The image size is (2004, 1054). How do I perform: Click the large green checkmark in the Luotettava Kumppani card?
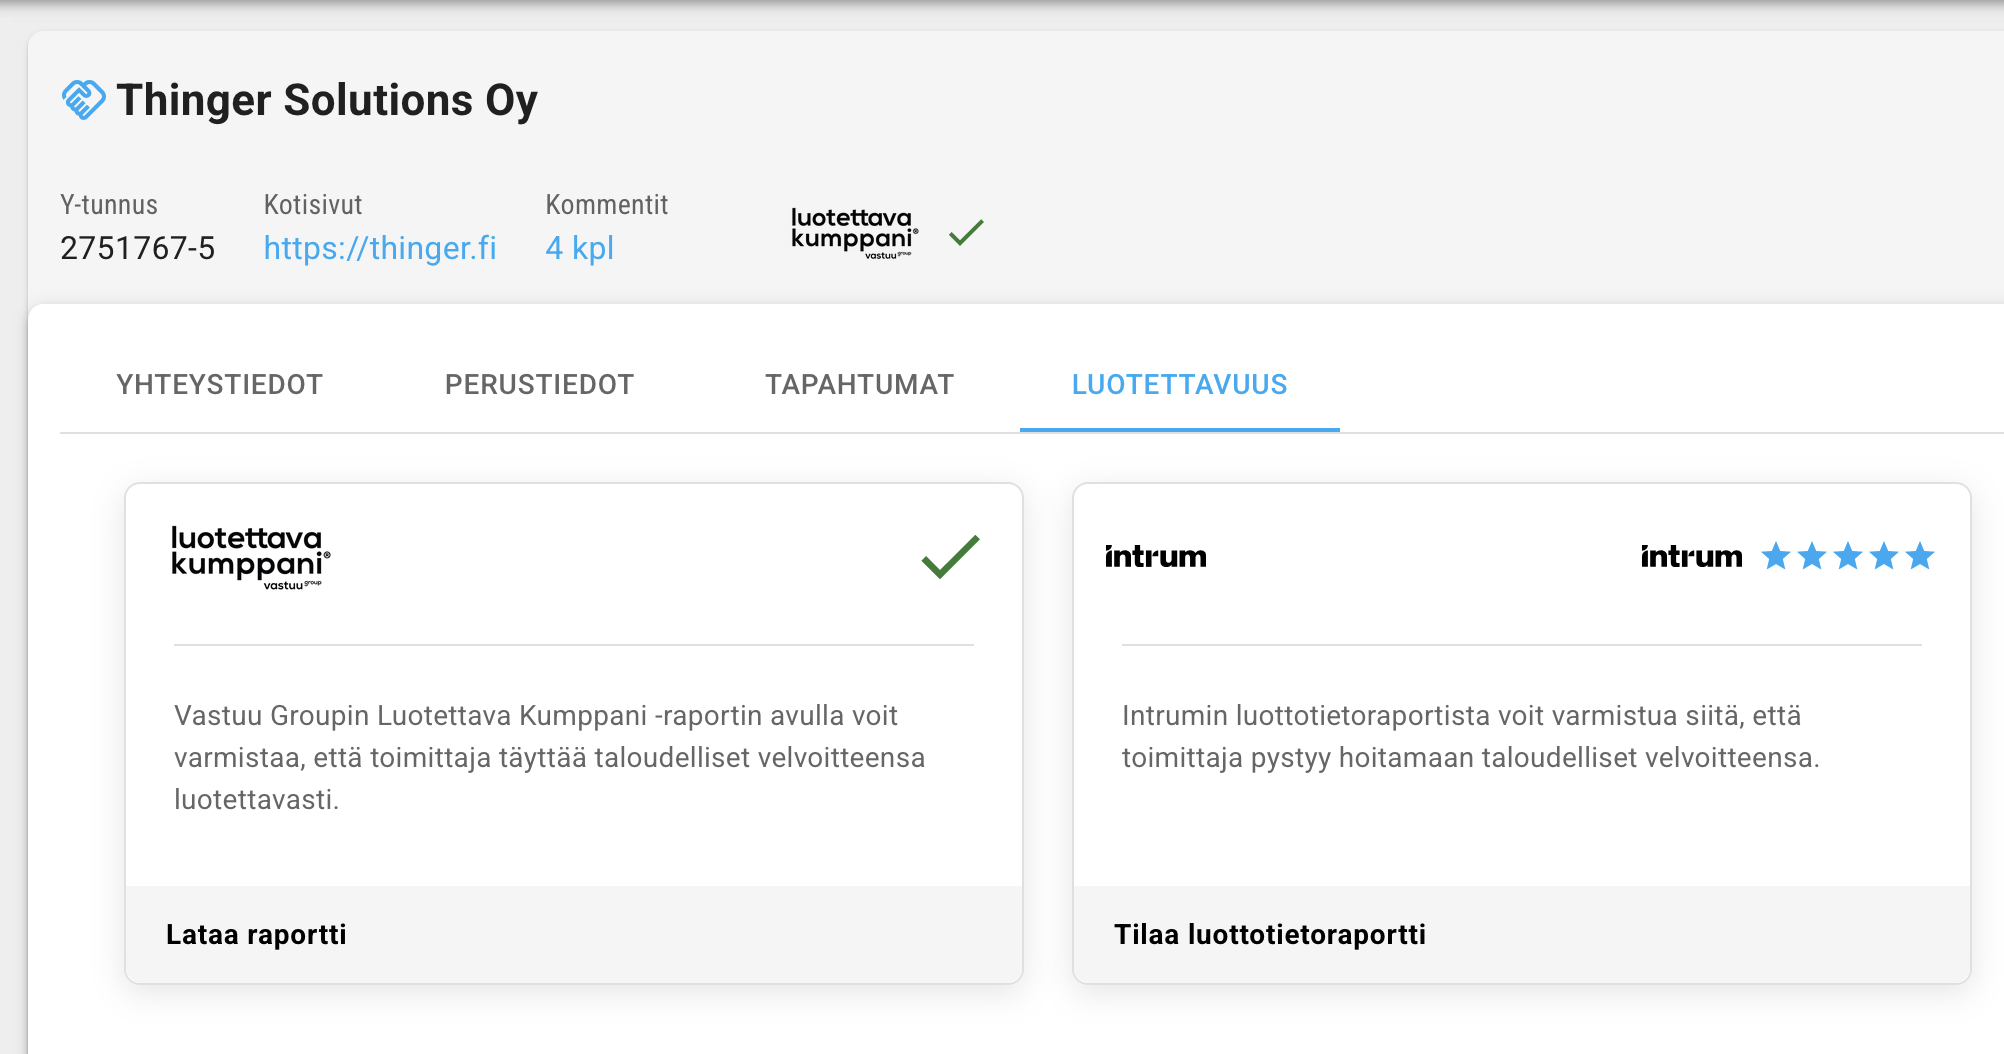point(950,557)
